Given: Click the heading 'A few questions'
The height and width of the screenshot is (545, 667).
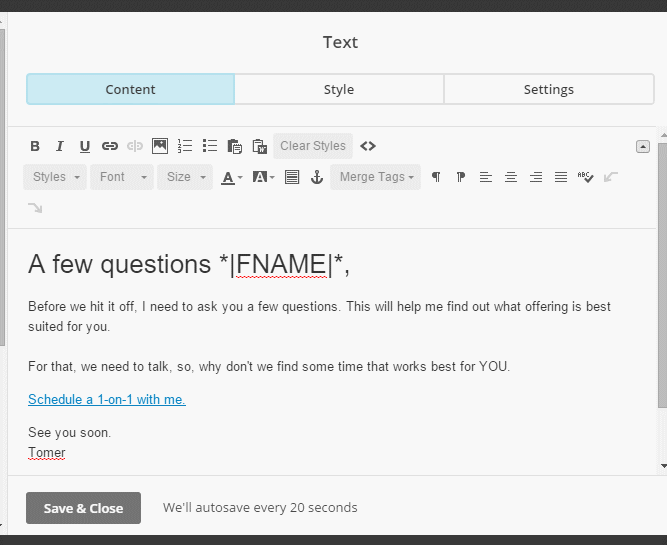Looking at the screenshot, I should click(119, 264).
